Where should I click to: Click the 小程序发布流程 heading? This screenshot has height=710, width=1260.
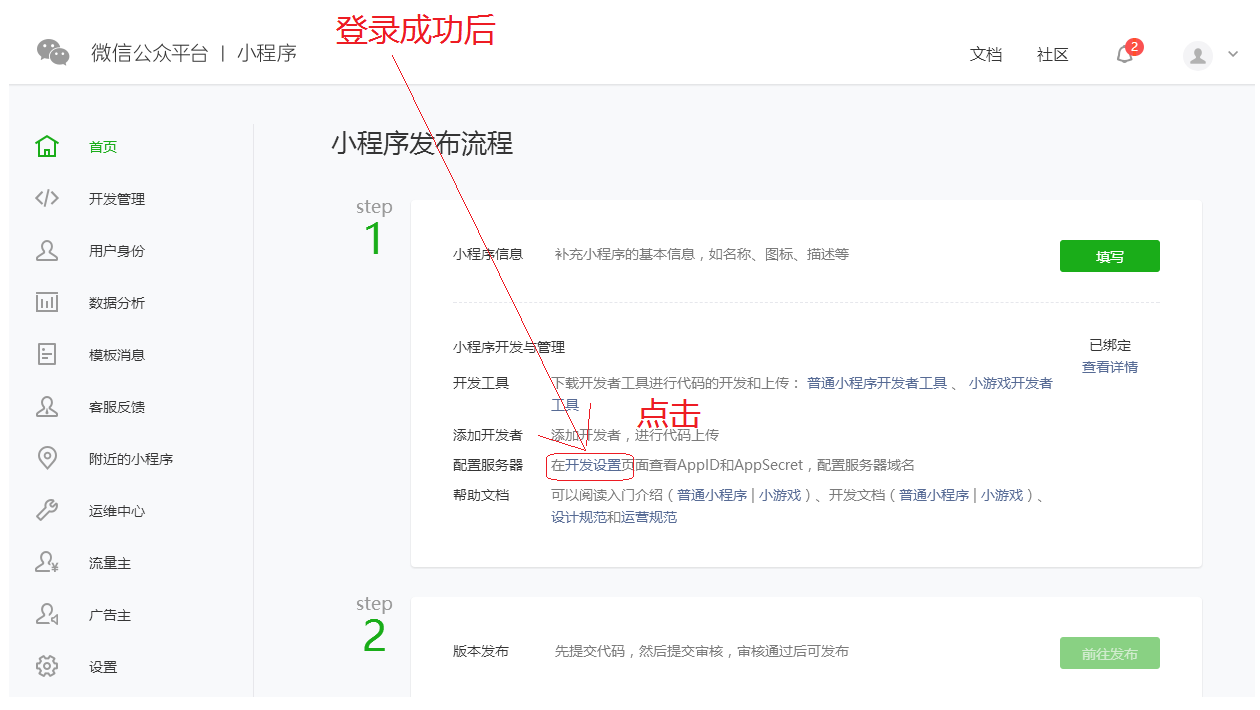point(422,143)
